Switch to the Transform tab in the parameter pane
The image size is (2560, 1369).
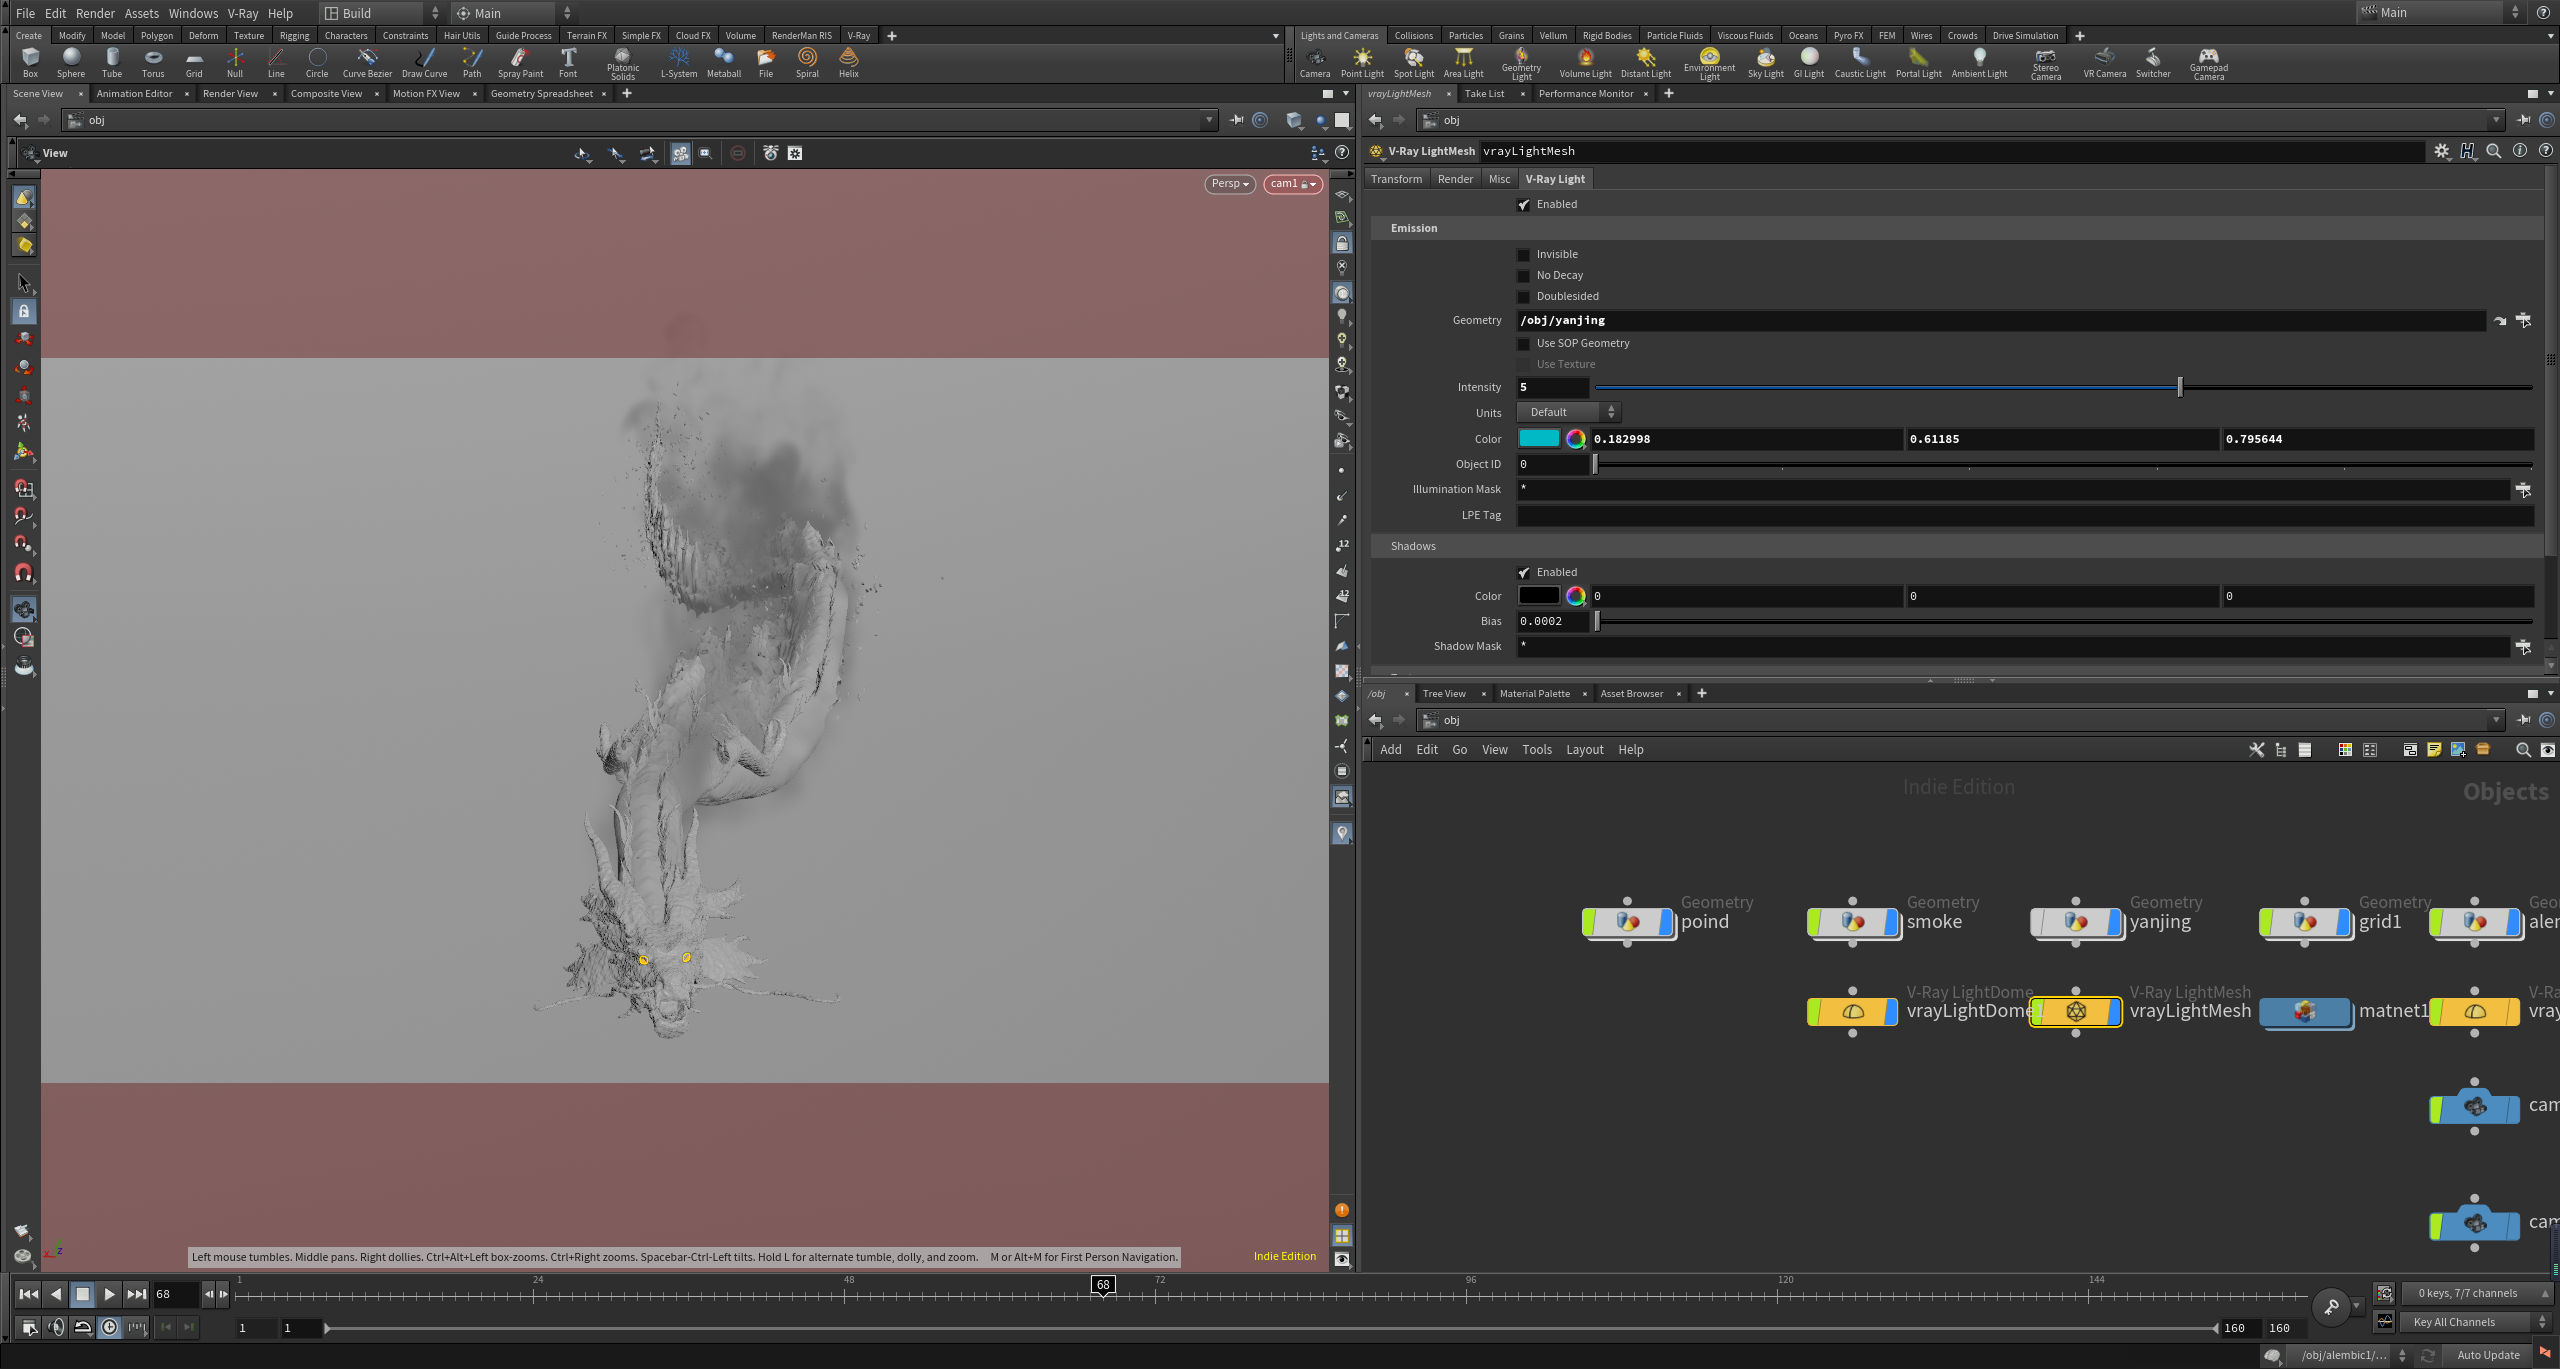pos(1396,178)
